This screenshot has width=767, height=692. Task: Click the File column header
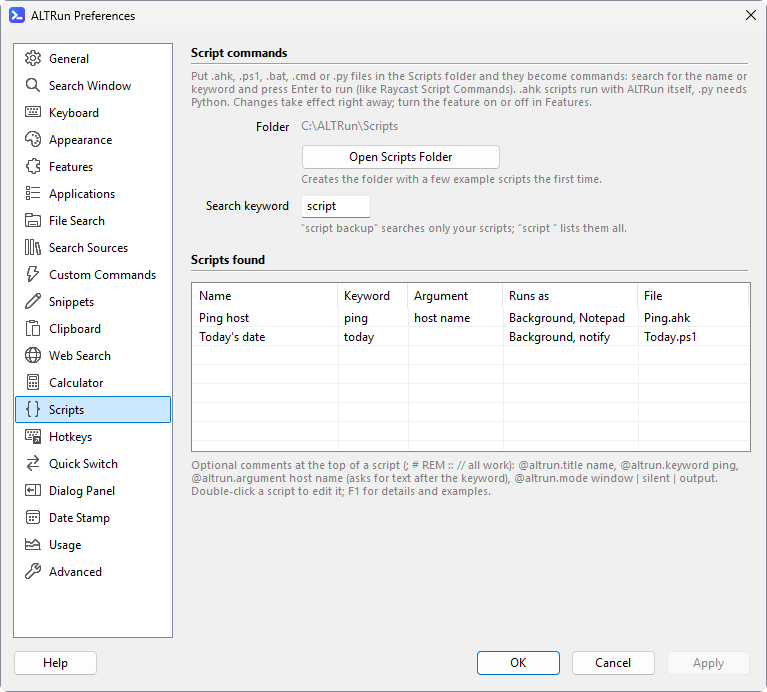[693, 295]
